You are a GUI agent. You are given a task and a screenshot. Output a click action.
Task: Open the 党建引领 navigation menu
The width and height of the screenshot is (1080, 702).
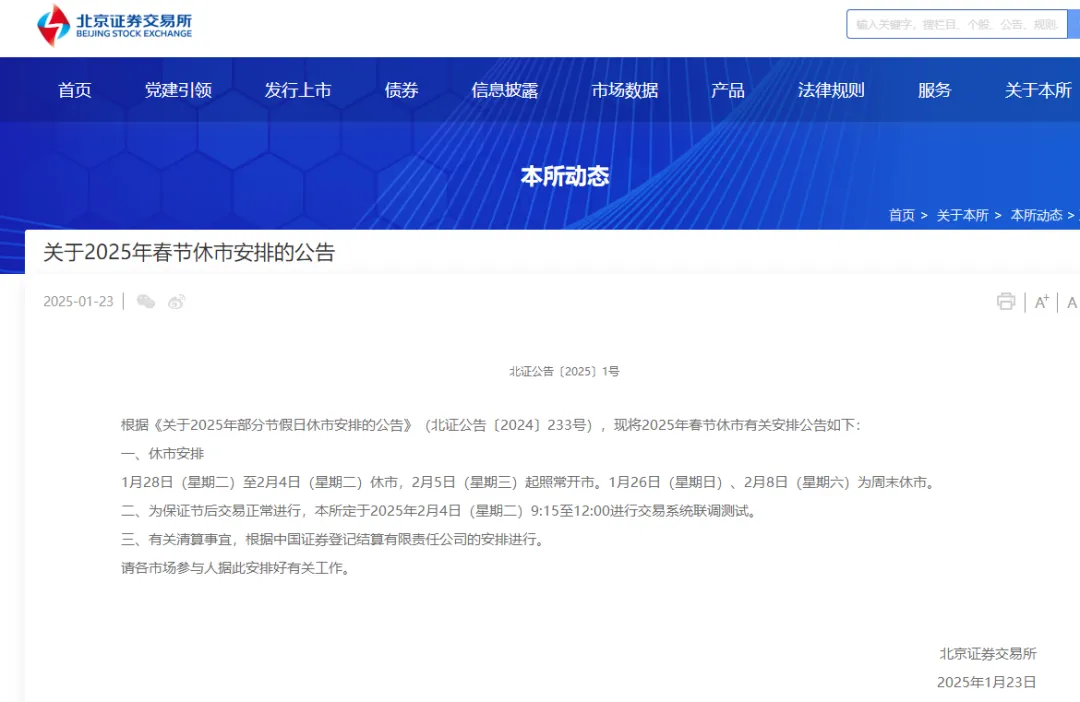click(178, 89)
